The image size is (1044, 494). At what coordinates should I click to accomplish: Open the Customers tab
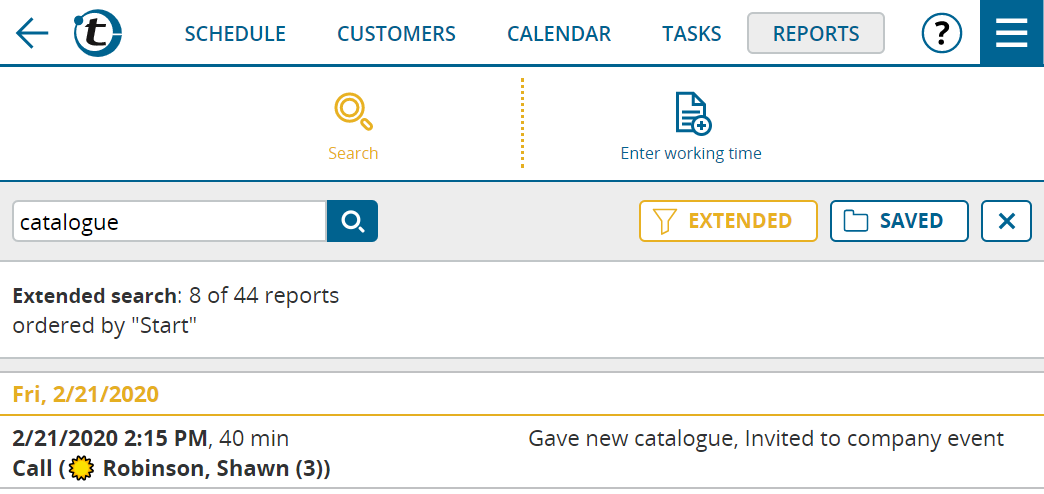coord(396,33)
